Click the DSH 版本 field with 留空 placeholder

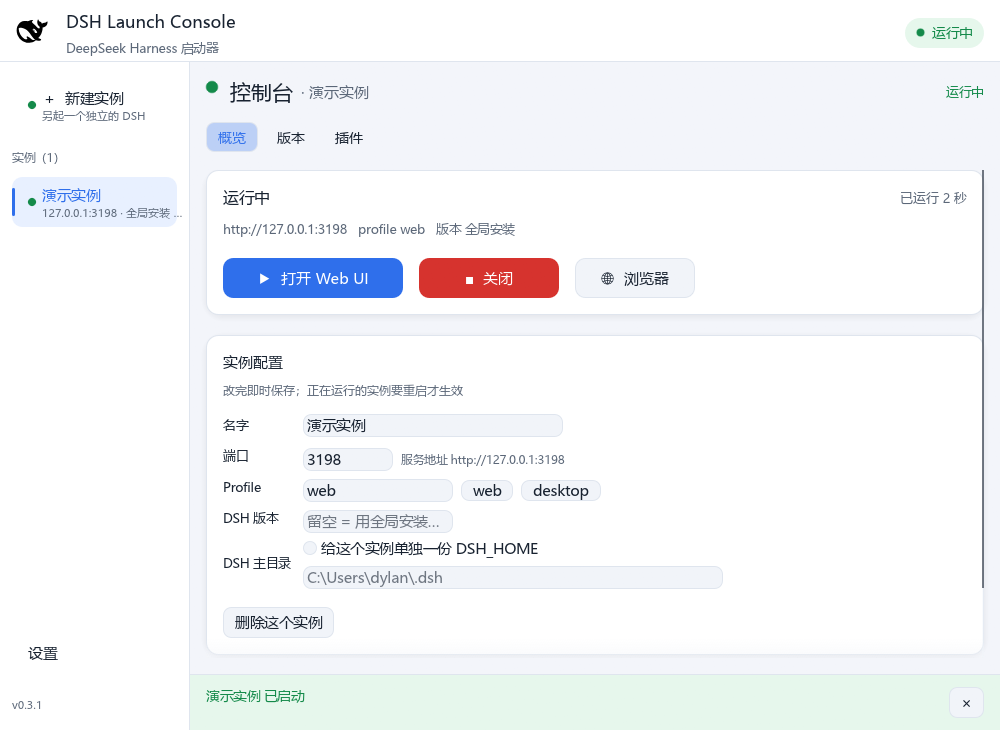click(378, 522)
